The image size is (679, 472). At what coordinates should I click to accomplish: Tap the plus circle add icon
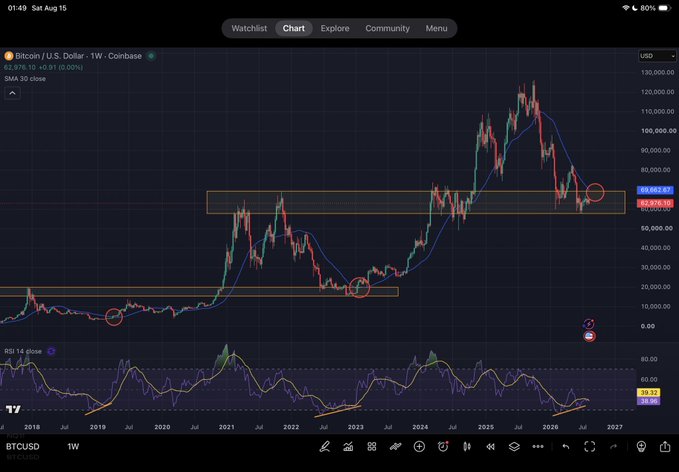(419, 446)
